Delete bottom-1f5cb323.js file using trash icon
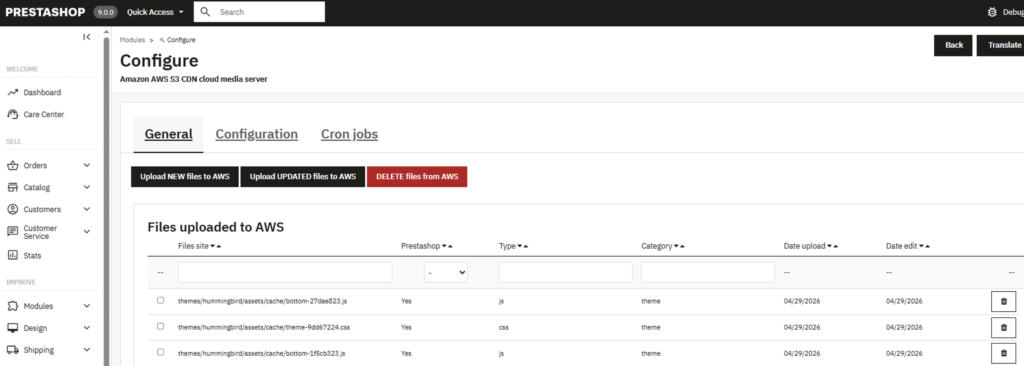 coord(1004,354)
